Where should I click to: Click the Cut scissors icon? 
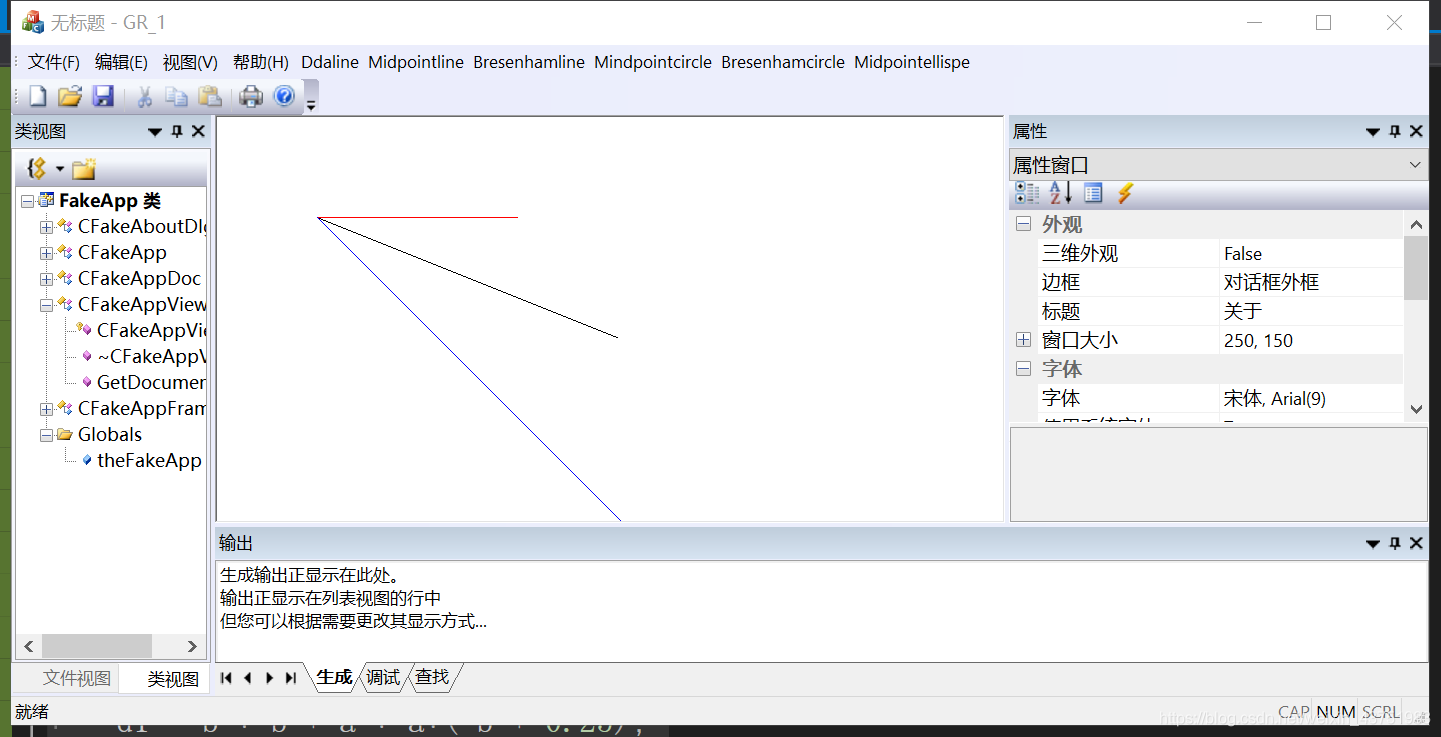click(x=144, y=96)
